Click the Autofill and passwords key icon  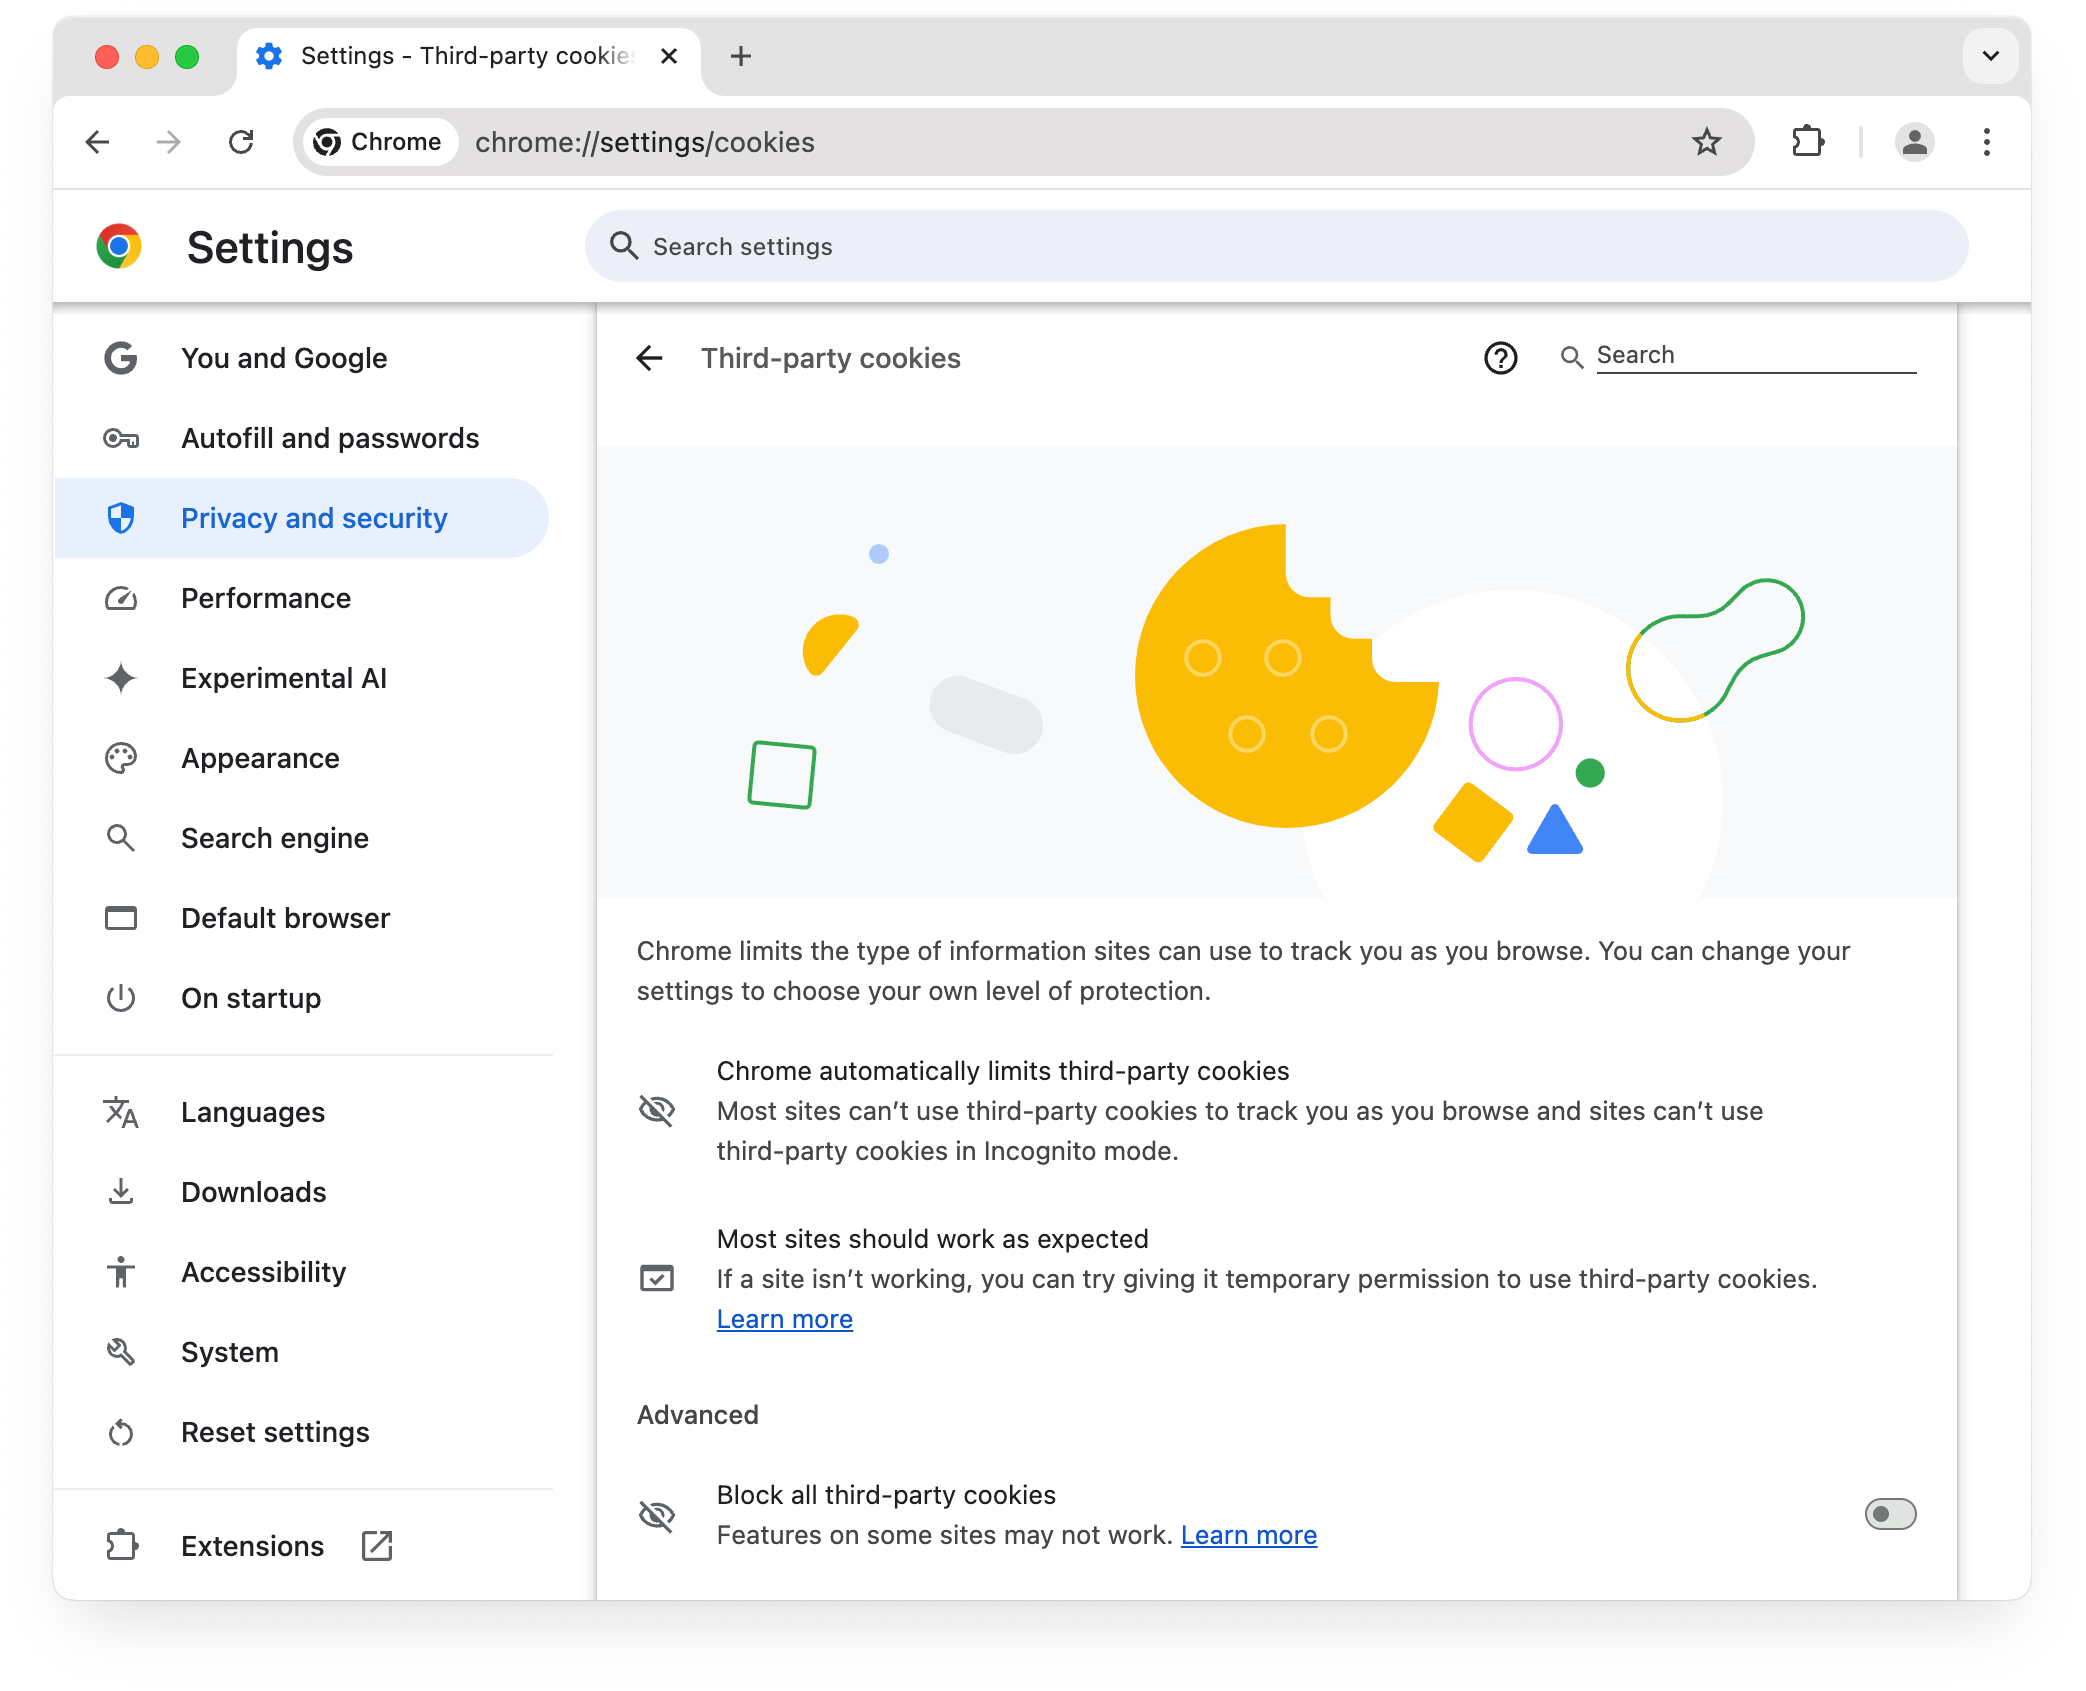coord(123,438)
